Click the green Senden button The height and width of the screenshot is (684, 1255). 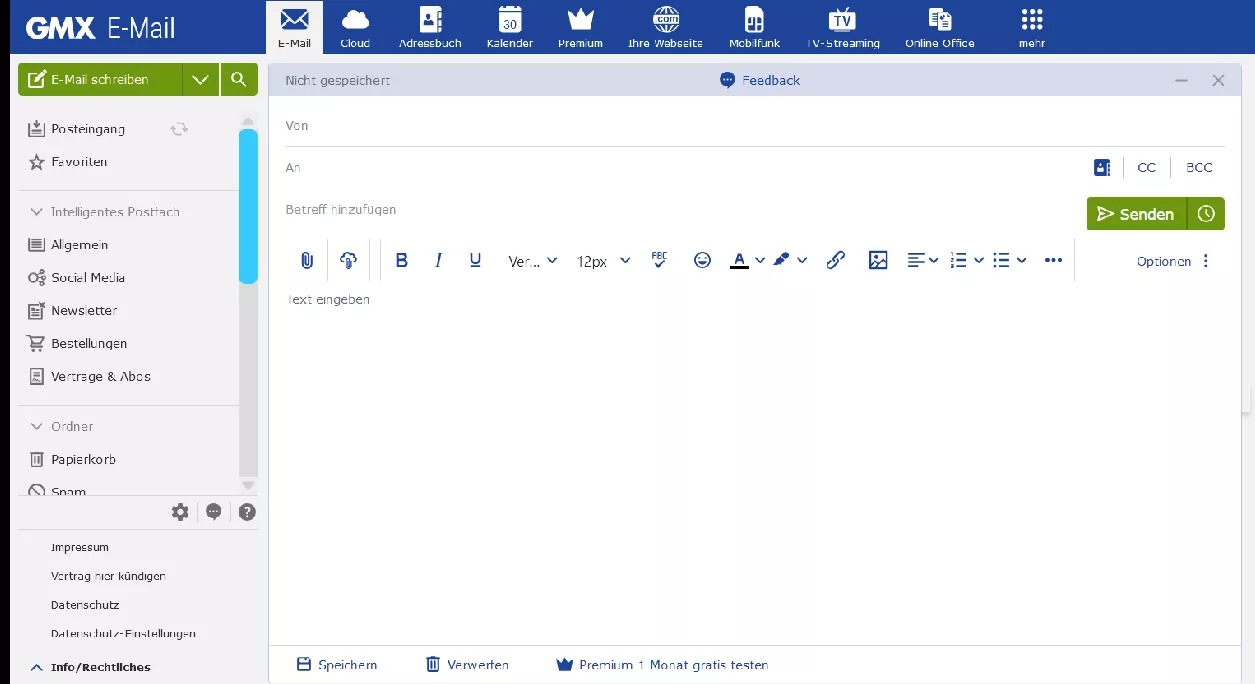[x=1136, y=214]
